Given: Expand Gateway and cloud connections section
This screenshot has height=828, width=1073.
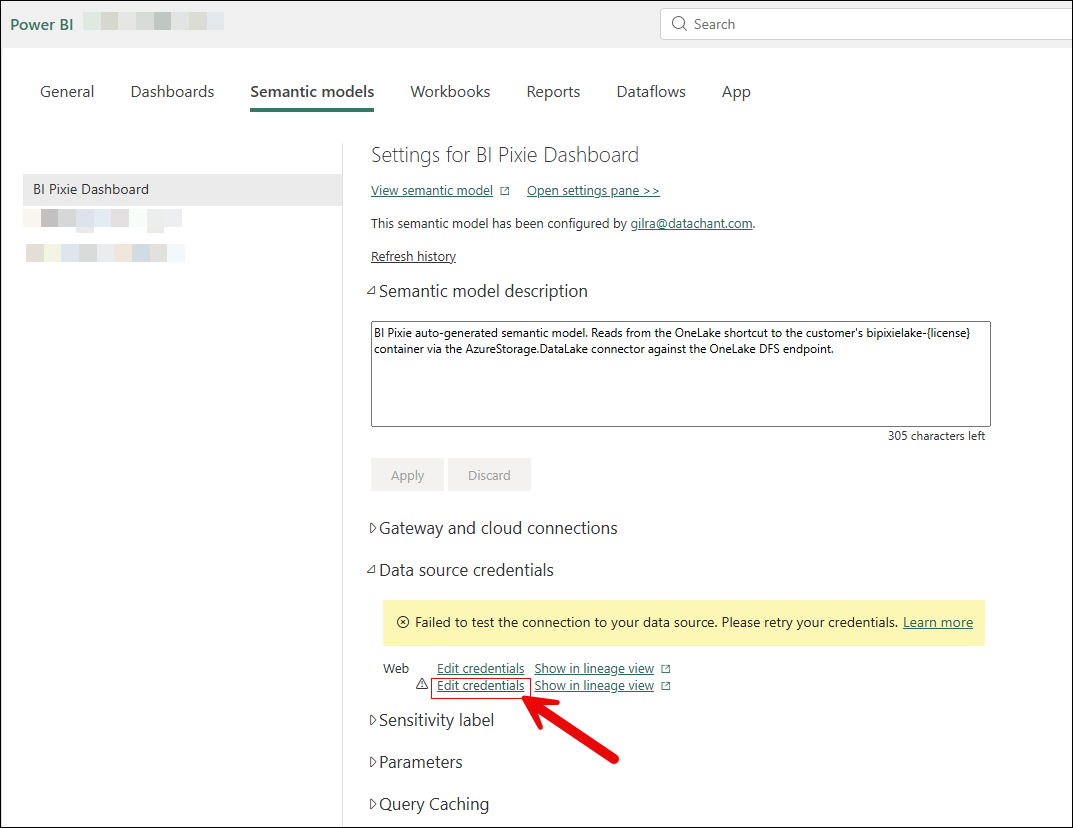Looking at the screenshot, I should (x=372, y=528).
